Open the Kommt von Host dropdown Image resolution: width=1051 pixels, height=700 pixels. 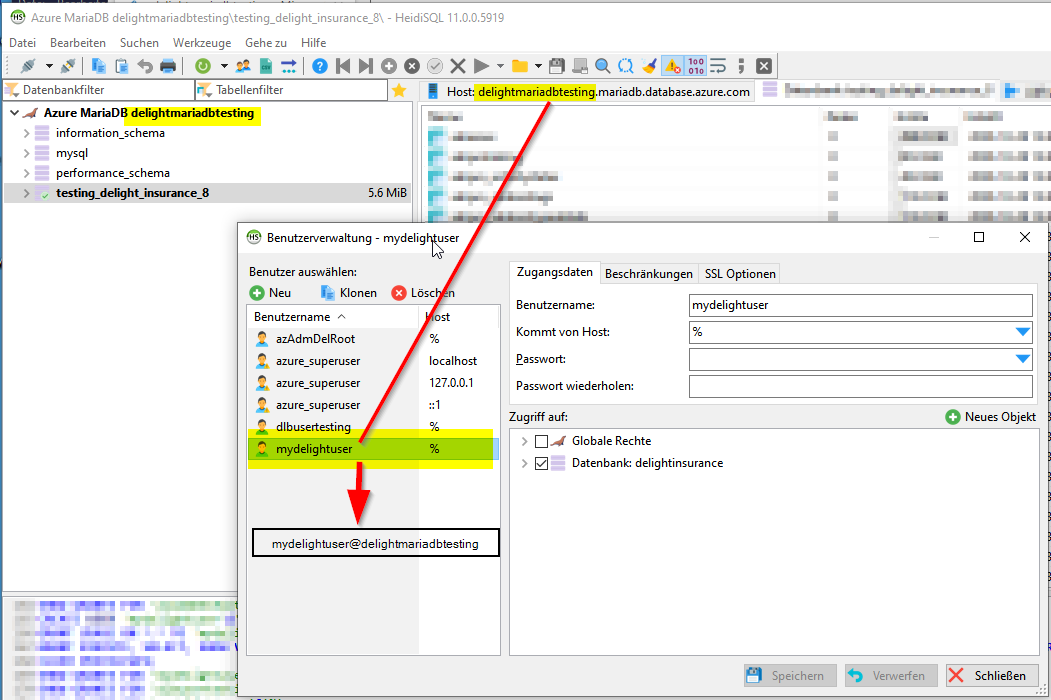tap(1022, 331)
